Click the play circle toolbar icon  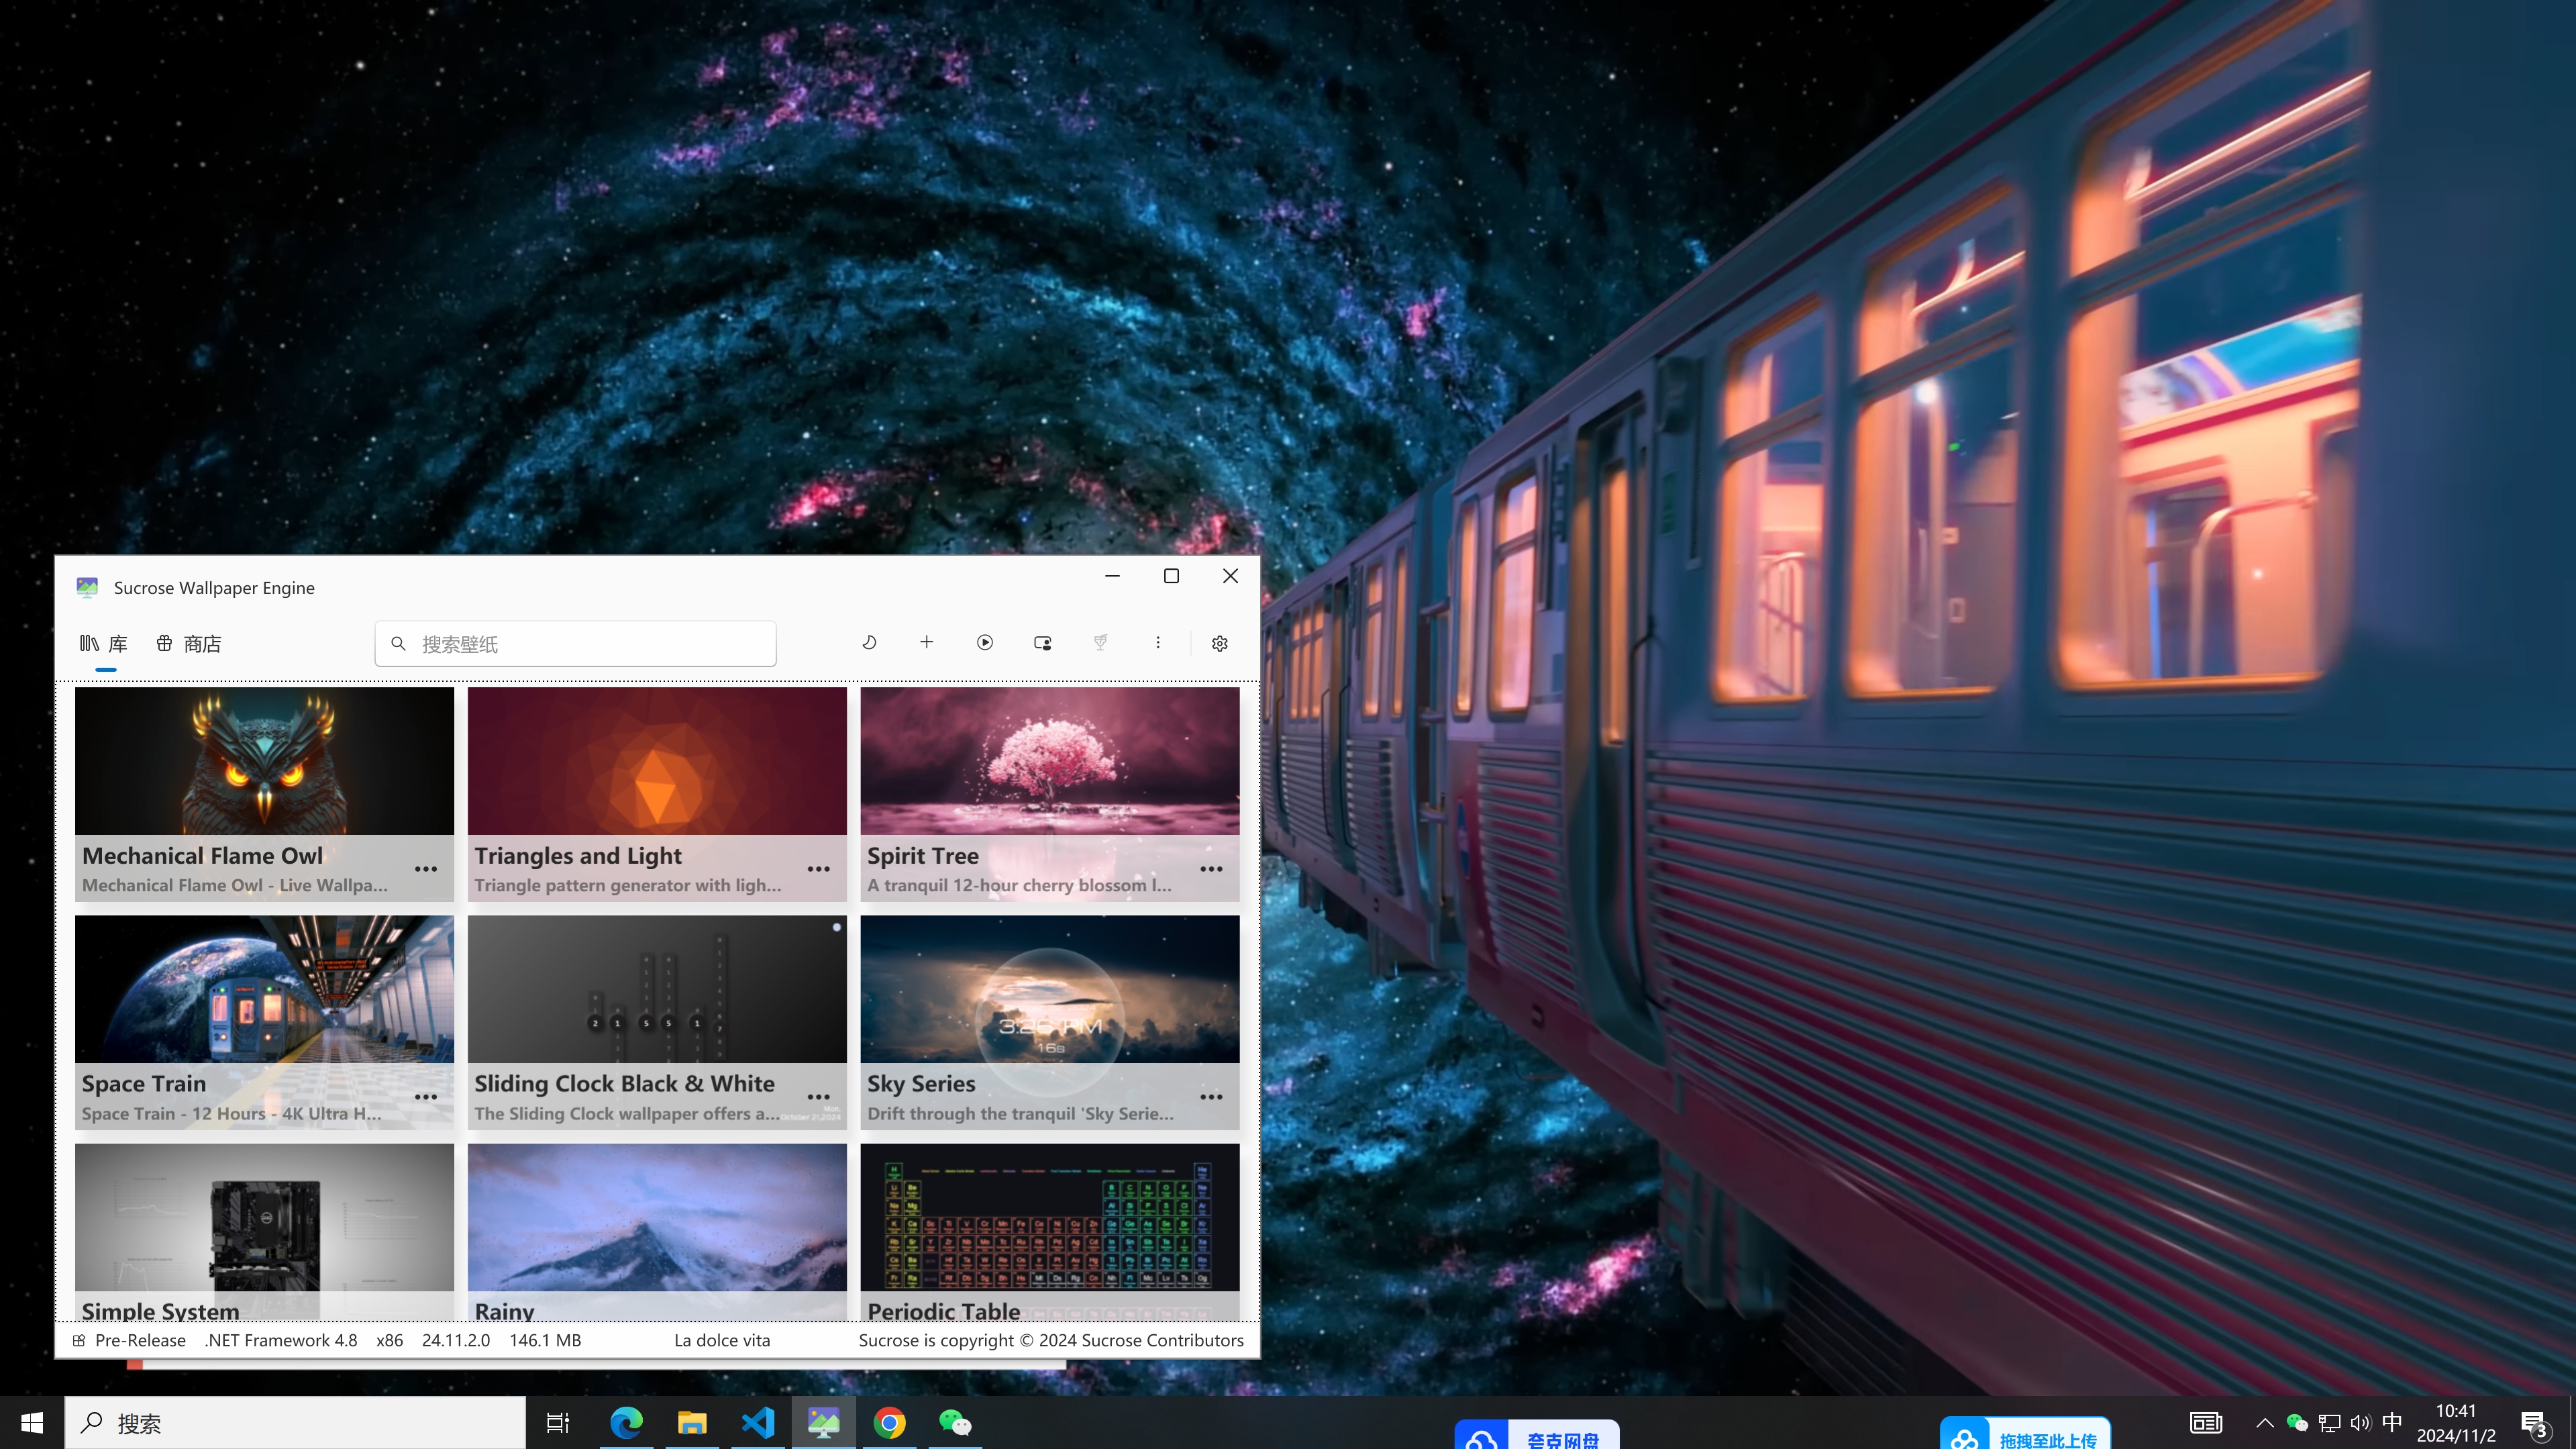pyautogui.click(x=985, y=643)
